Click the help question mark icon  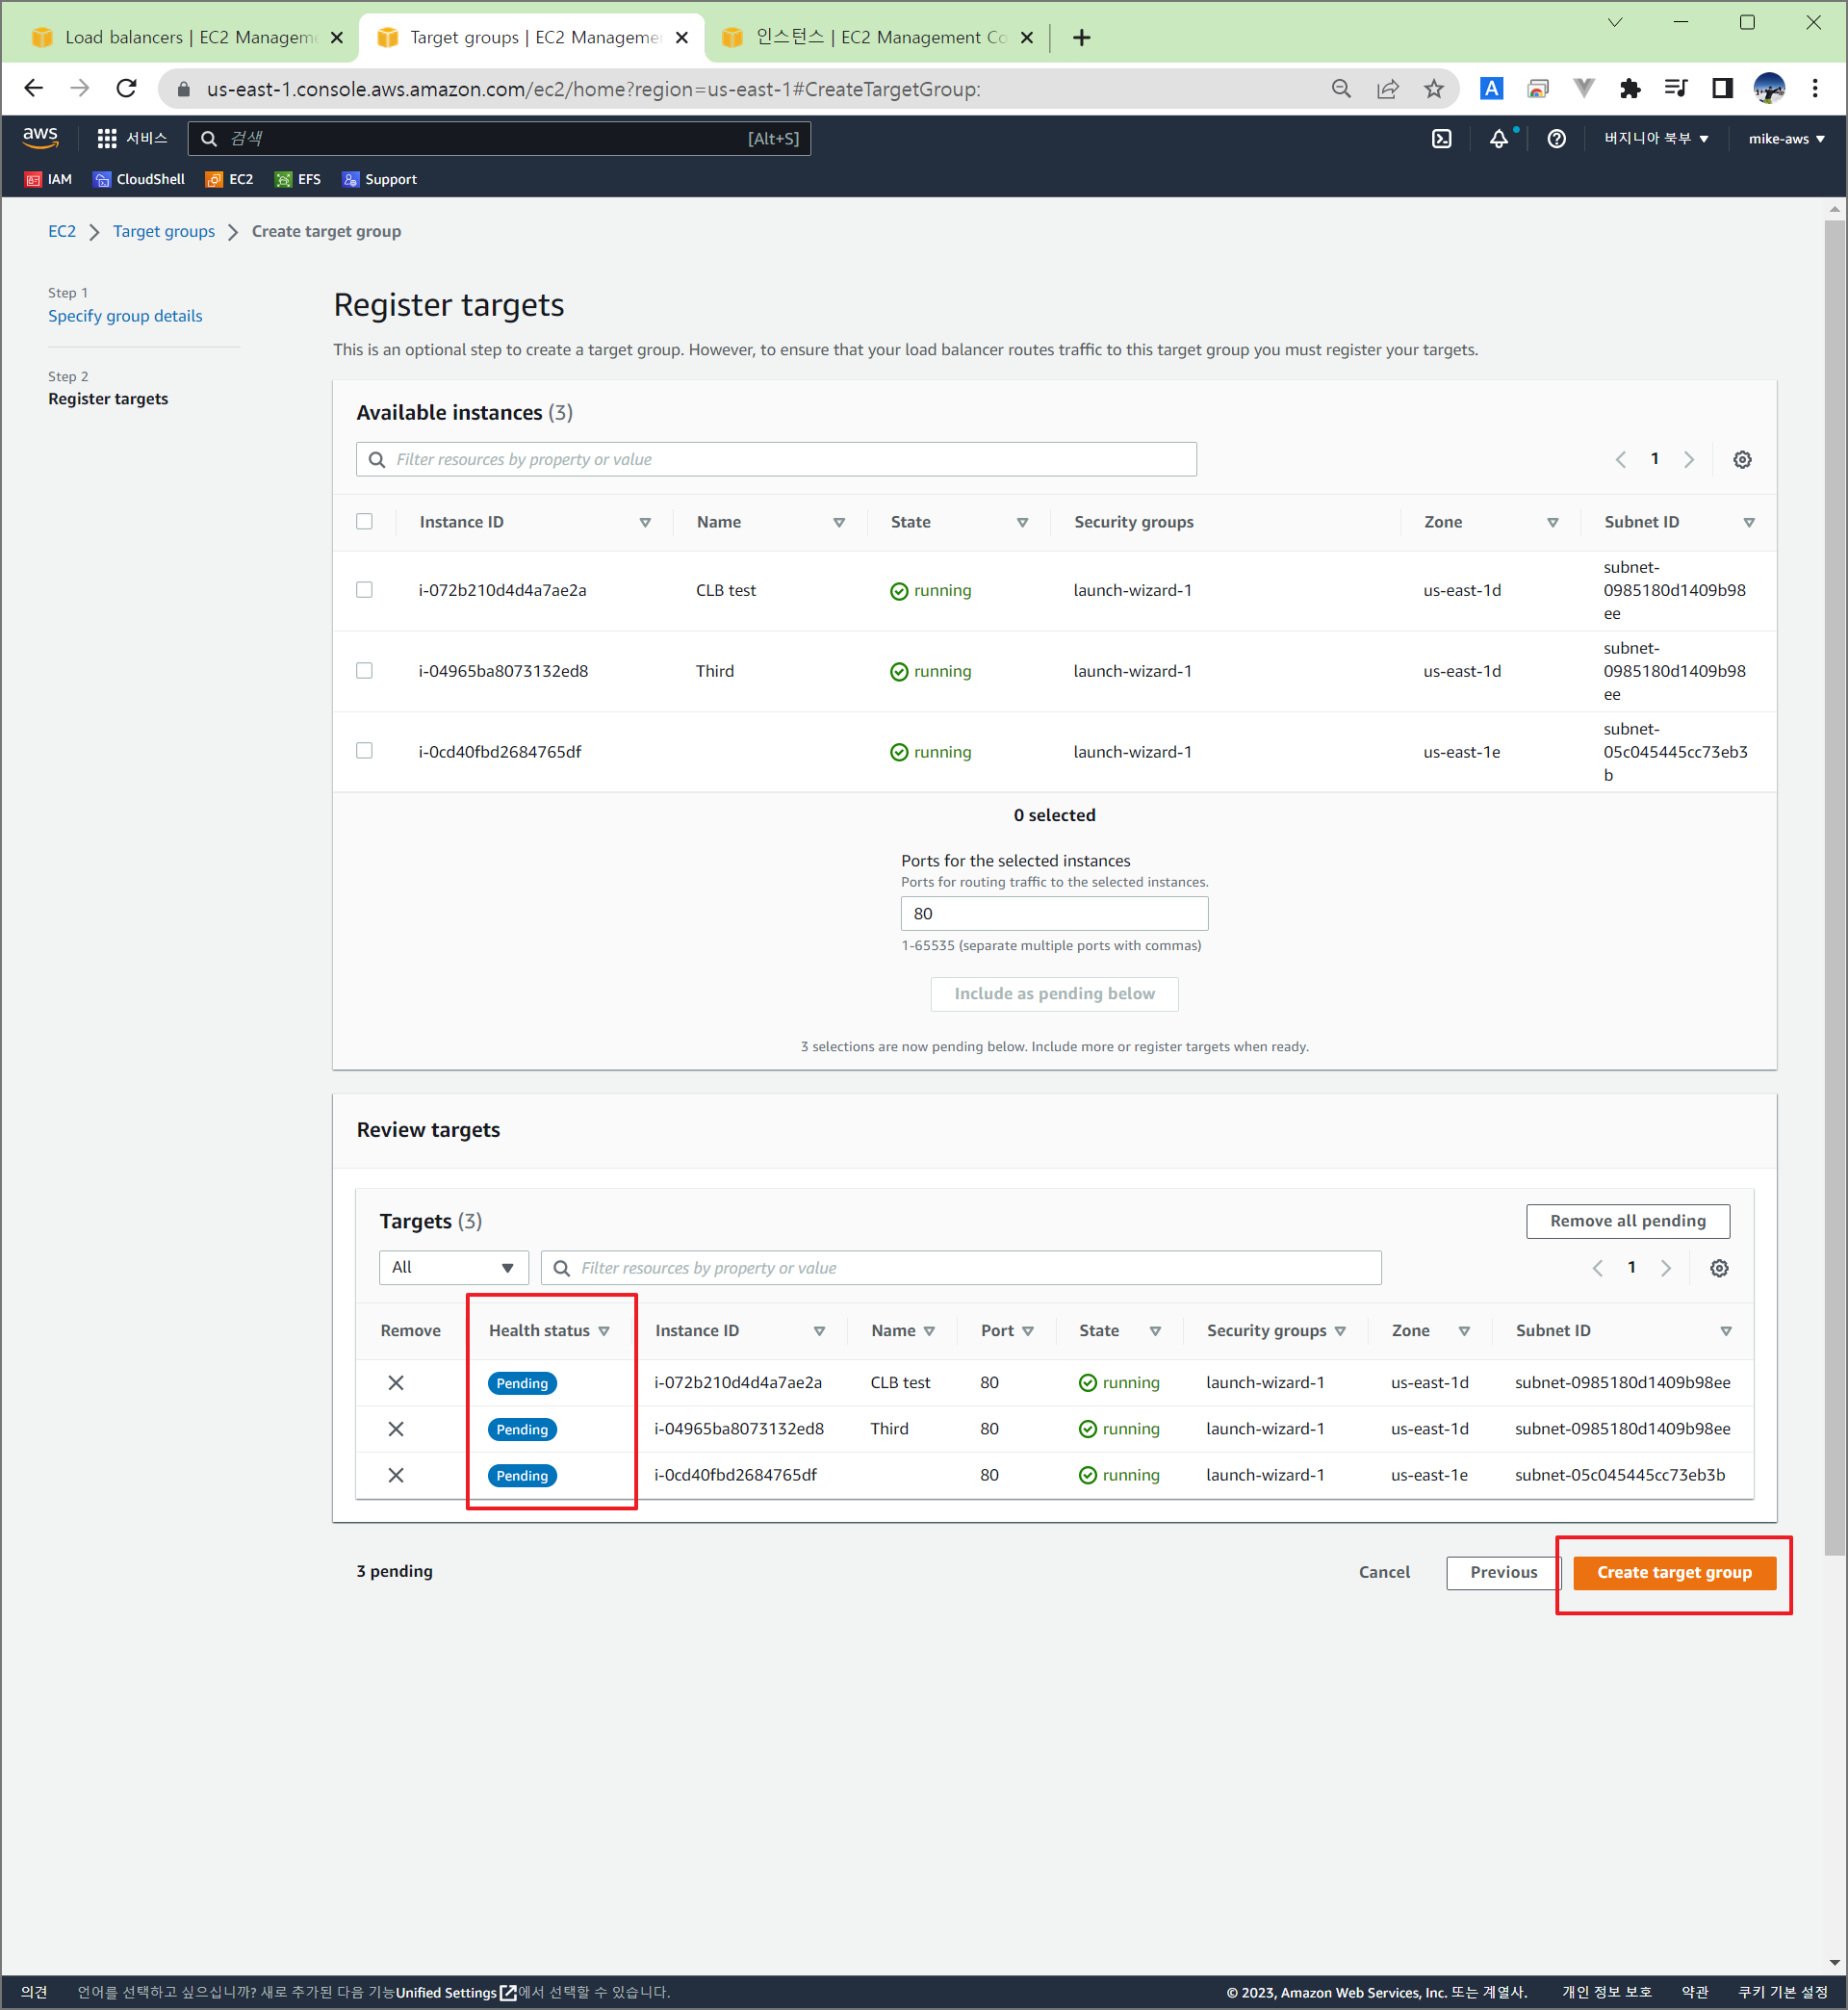[1556, 139]
